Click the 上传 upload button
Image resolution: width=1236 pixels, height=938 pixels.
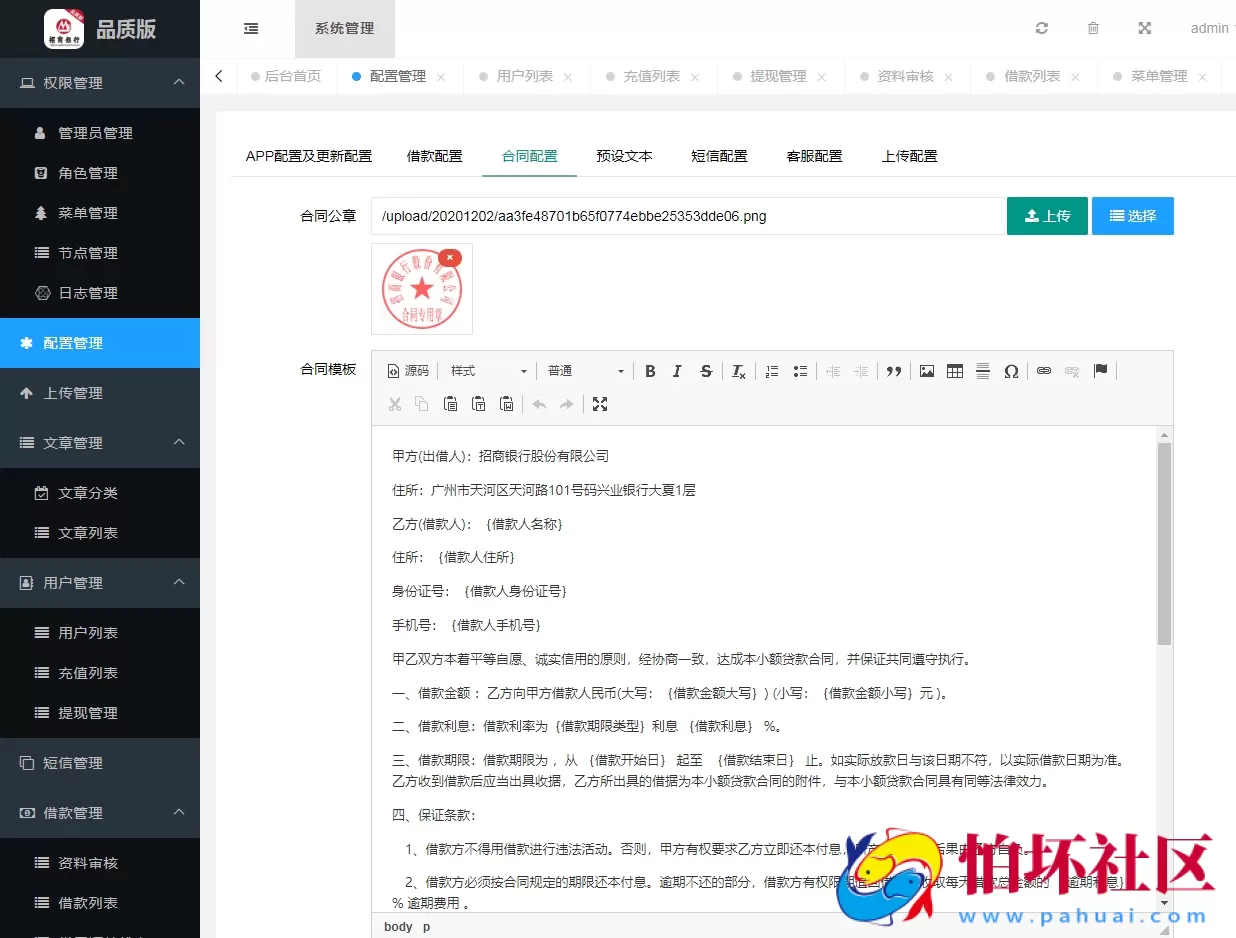1047,215
